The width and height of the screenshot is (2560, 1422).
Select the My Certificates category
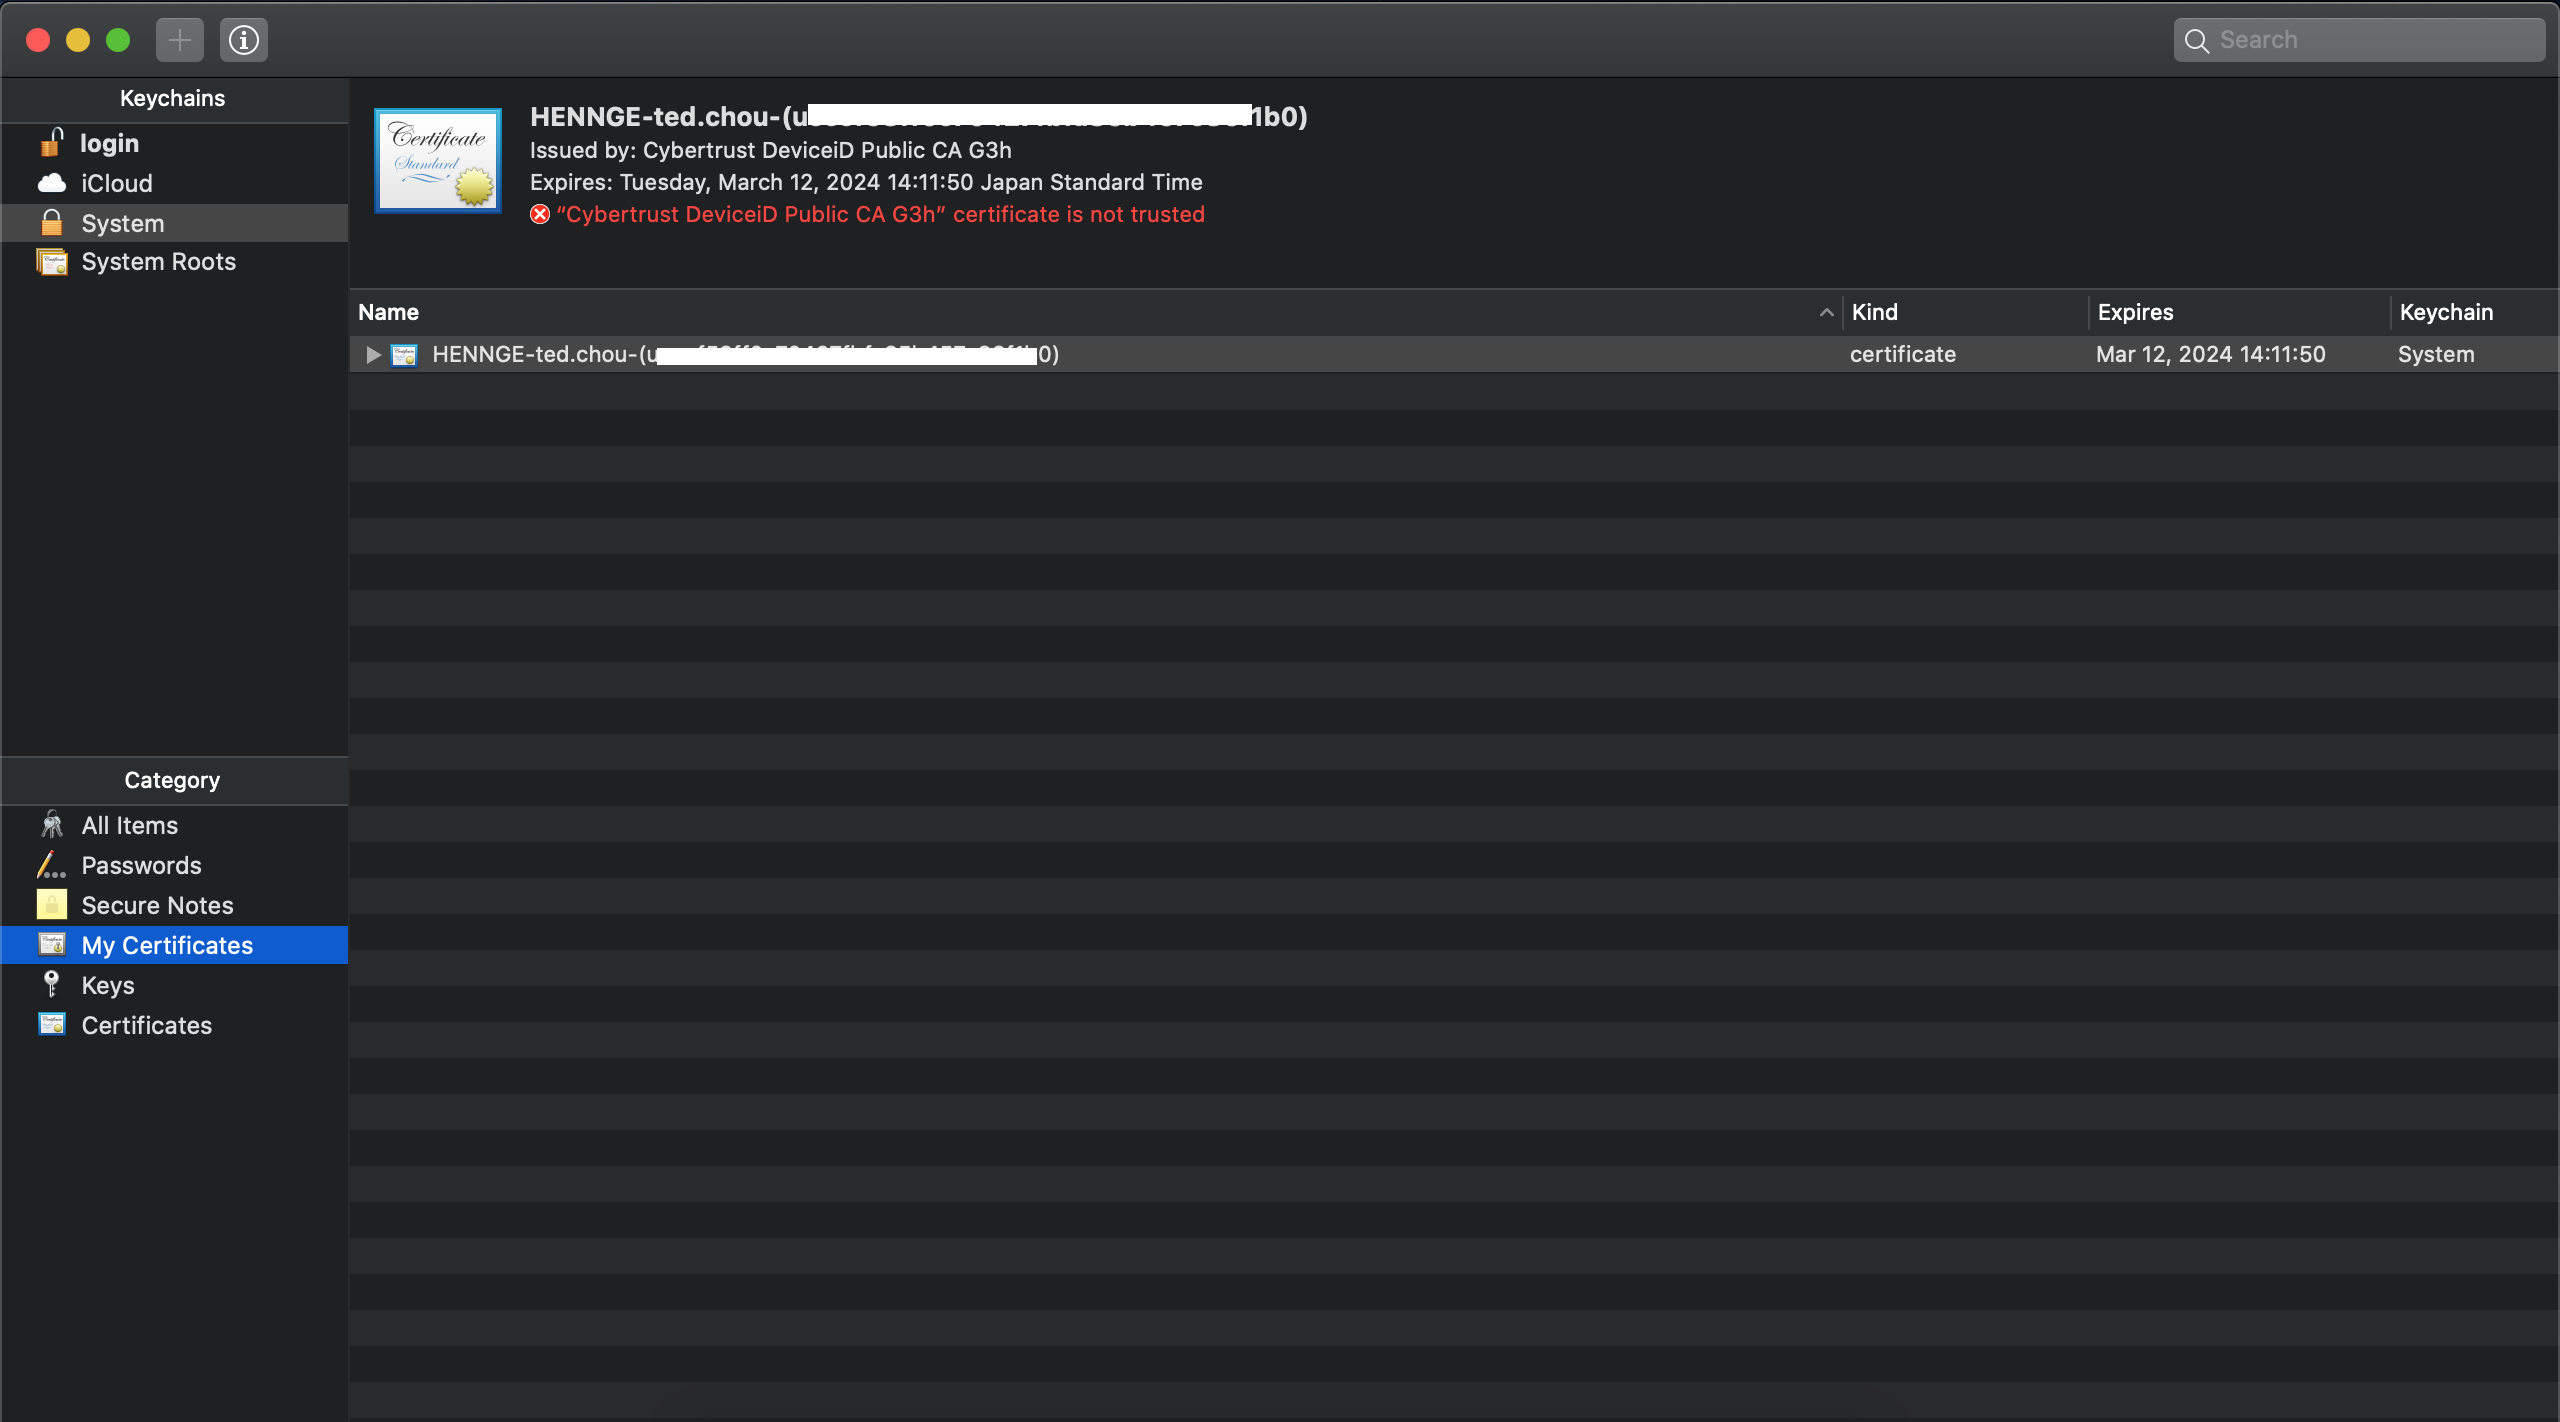tap(174, 945)
